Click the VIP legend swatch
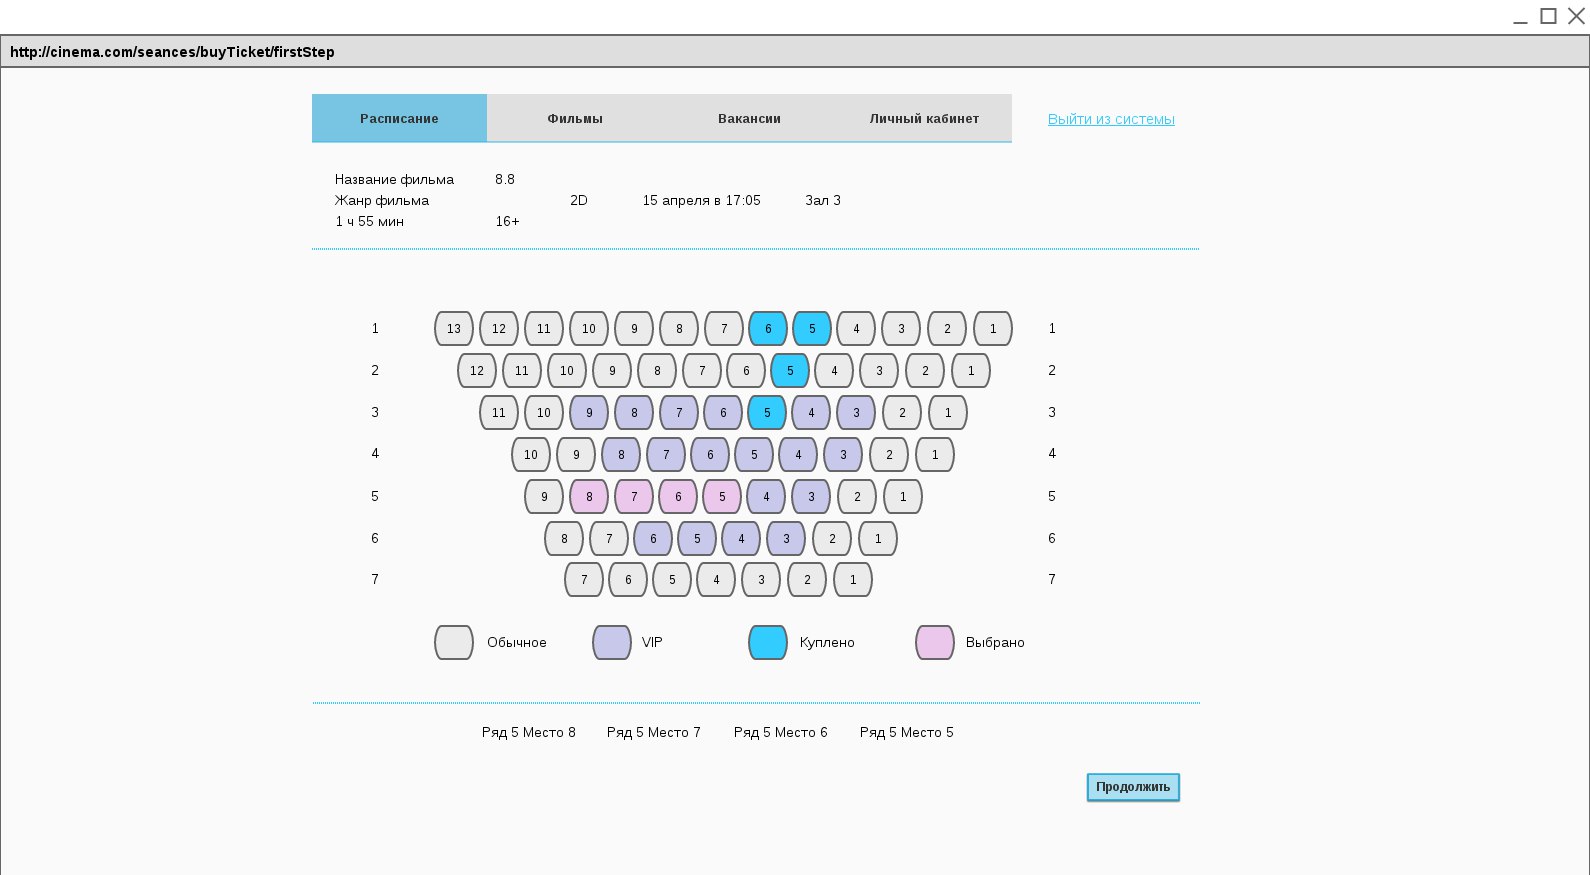The height and width of the screenshot is (875, 1590). pyautogui.click(x=612, y=642)
